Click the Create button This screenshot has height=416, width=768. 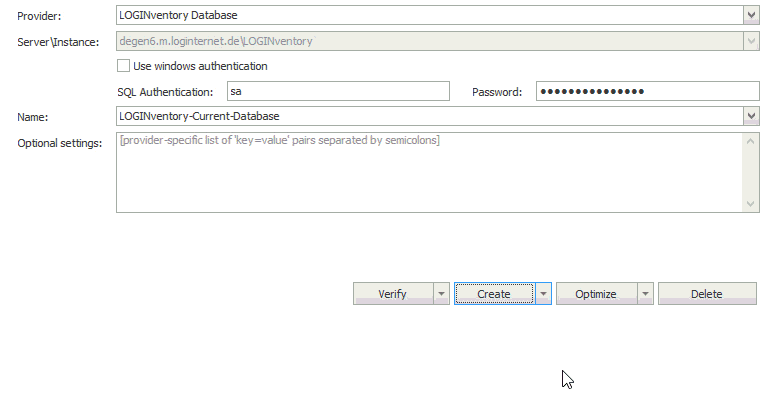494,294
